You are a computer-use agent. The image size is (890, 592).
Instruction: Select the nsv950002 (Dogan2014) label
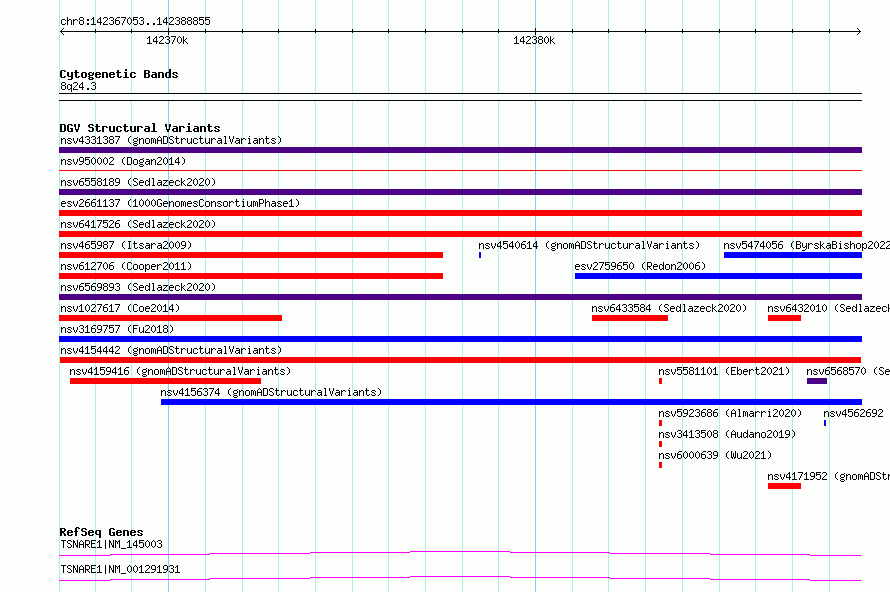click(123, 161)
